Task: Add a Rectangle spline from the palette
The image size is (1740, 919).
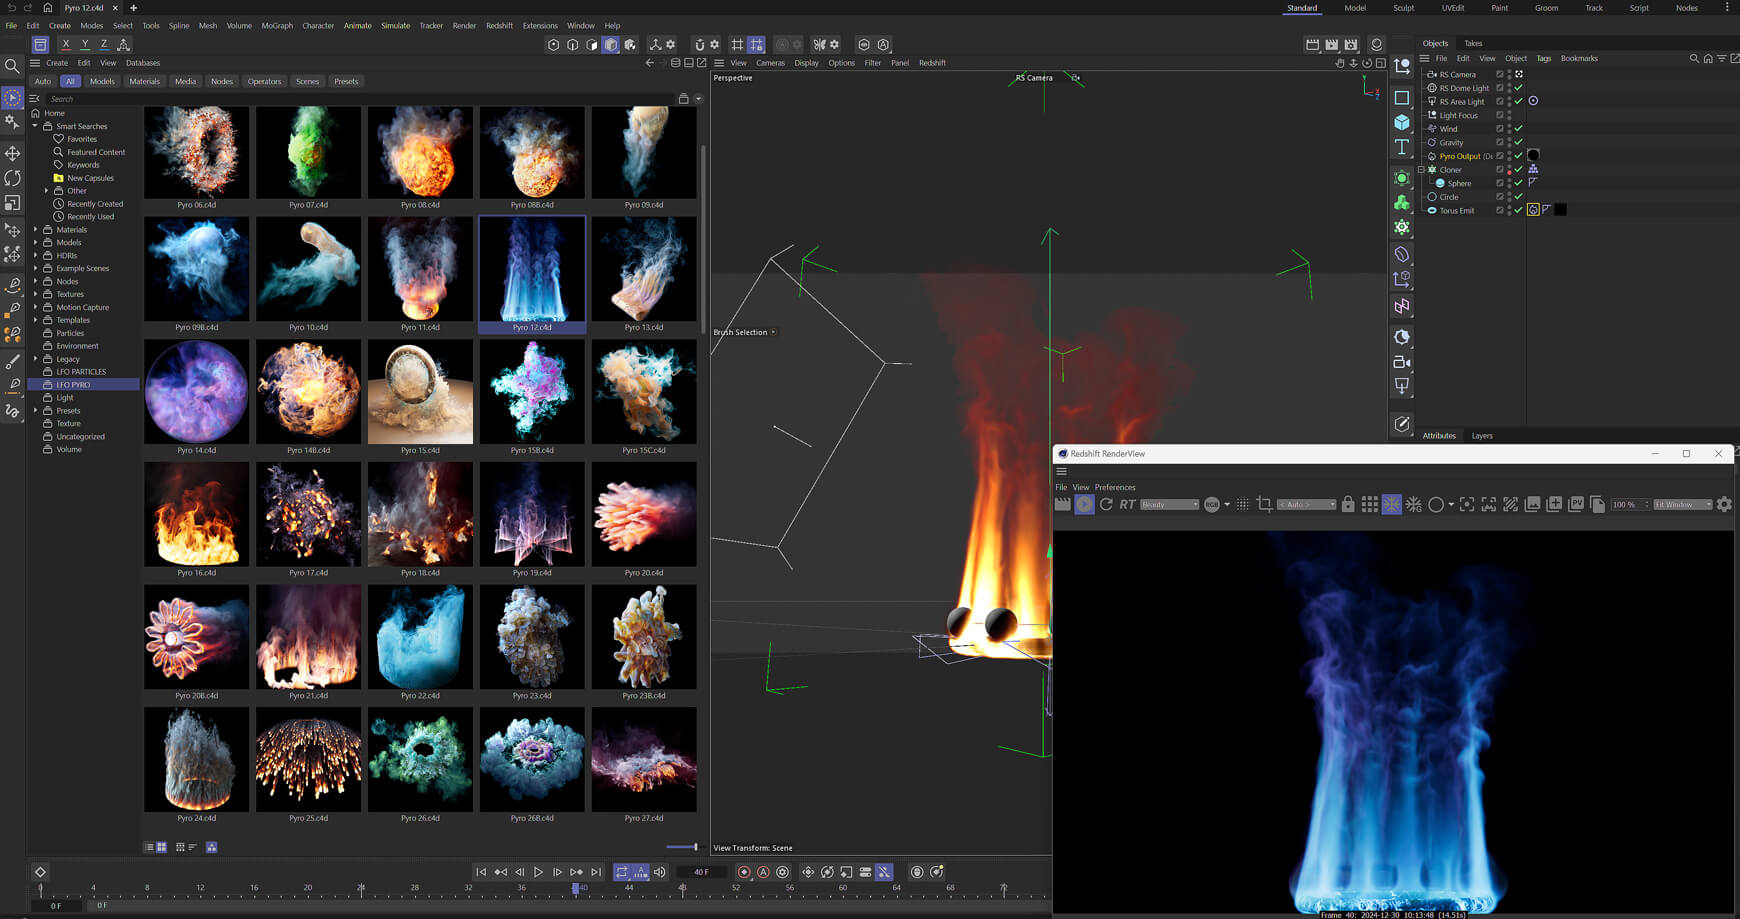Action: point(1402,98)
